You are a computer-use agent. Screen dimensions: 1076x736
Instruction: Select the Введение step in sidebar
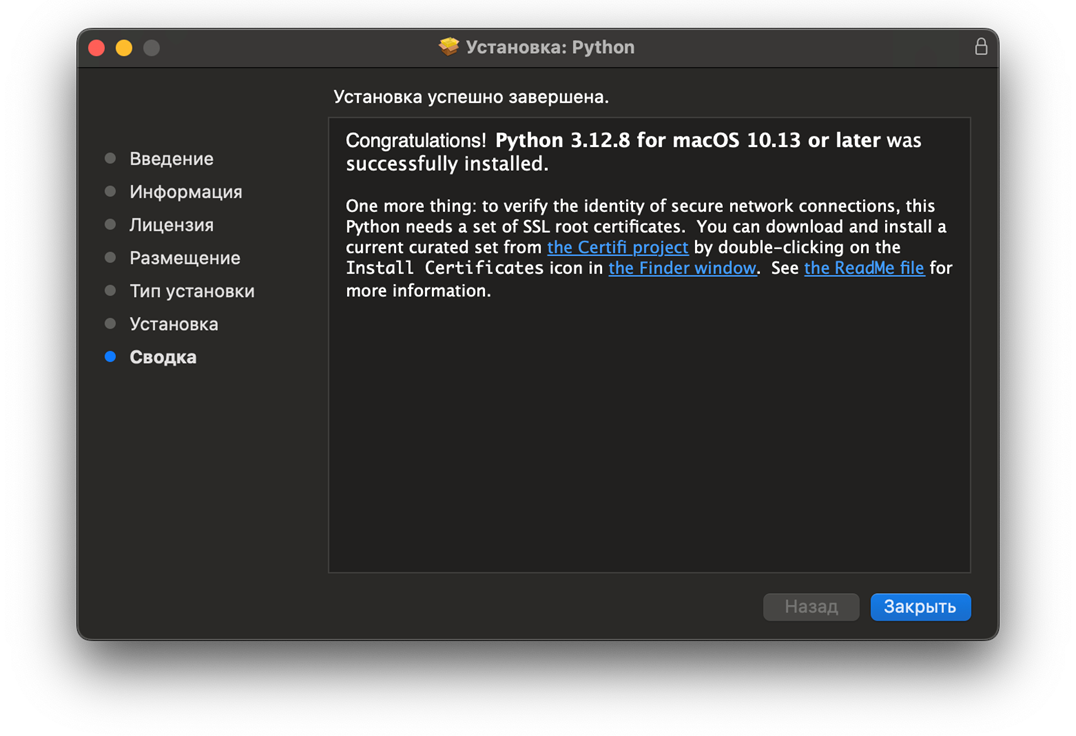click(172, 158)
